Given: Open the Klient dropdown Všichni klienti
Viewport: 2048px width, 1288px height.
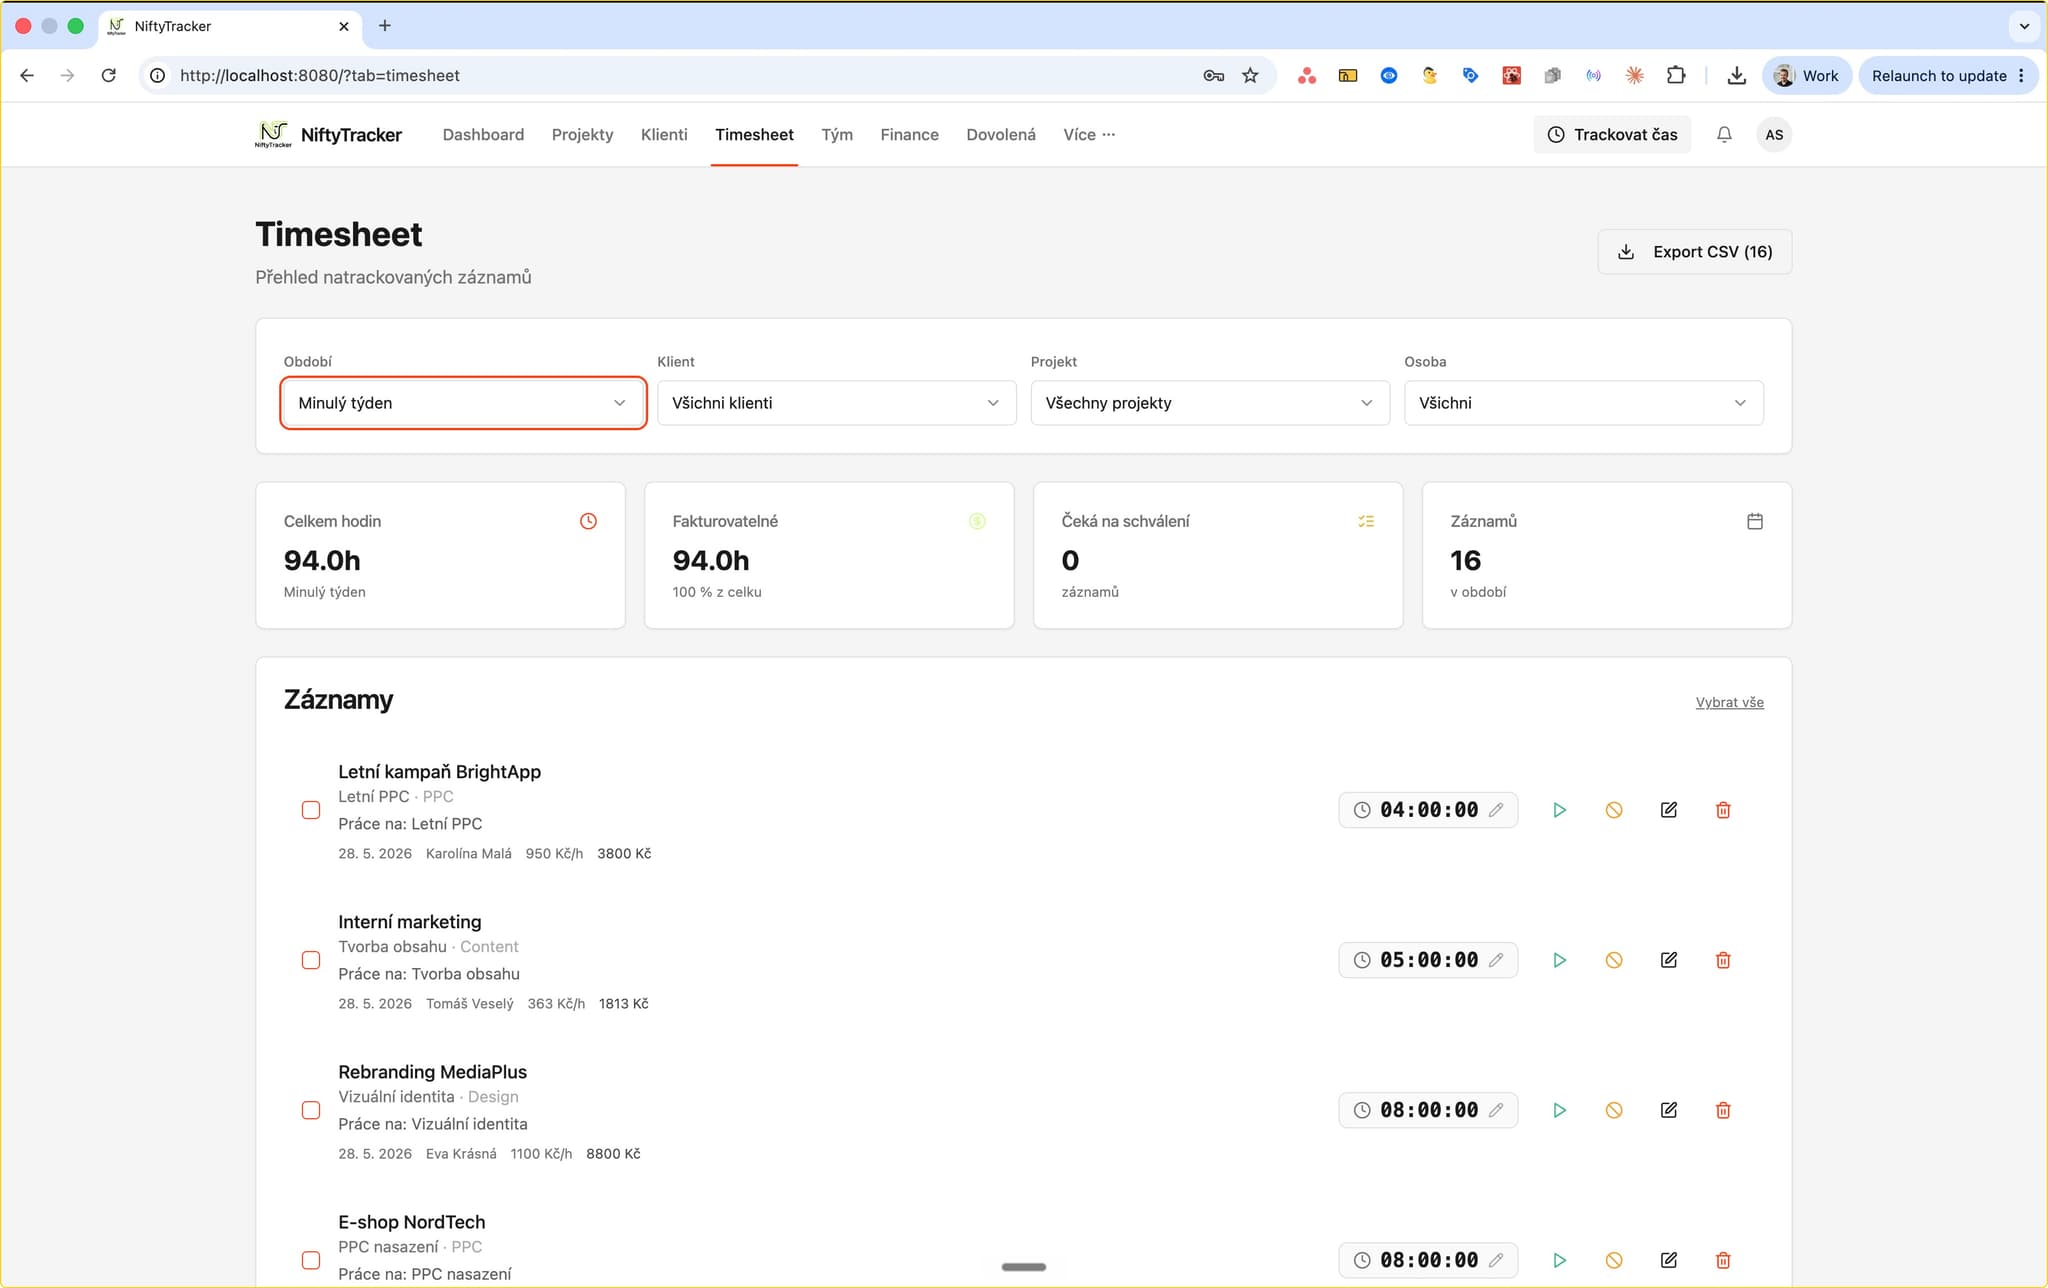Looking at the screenshot, I should pos(836,403).
